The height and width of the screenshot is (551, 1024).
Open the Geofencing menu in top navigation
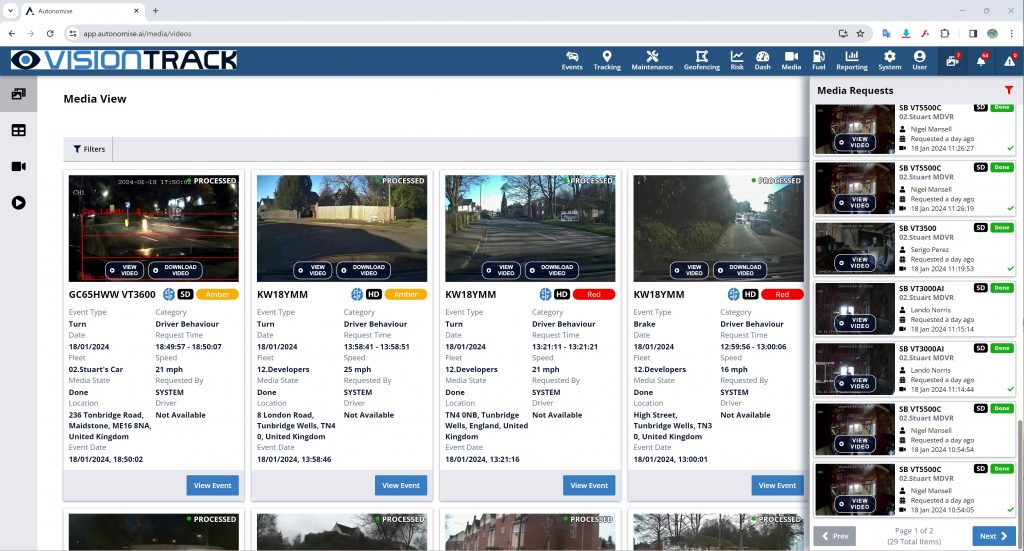701,60
